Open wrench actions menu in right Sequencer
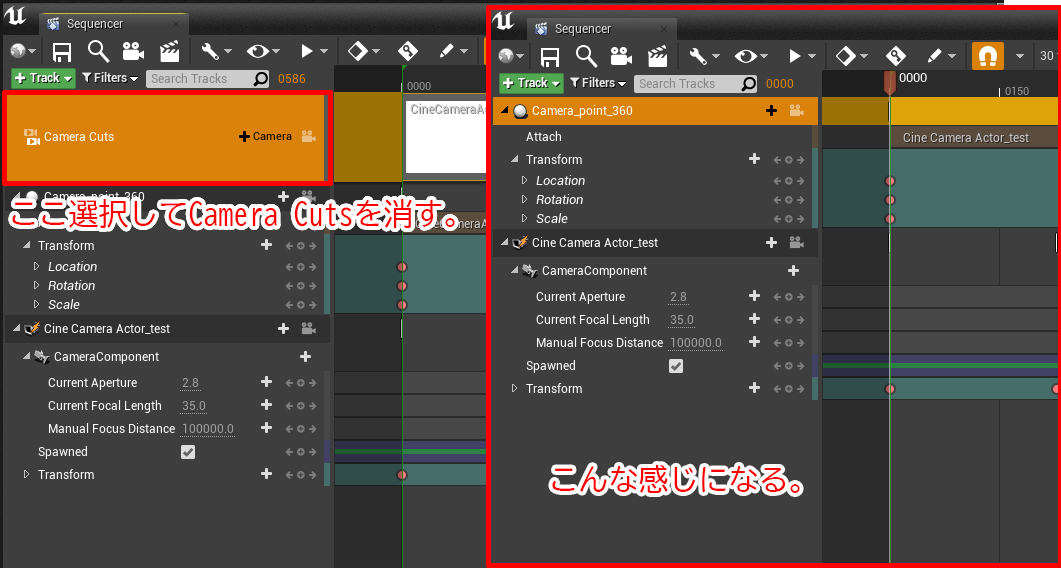 coord(704,56)
